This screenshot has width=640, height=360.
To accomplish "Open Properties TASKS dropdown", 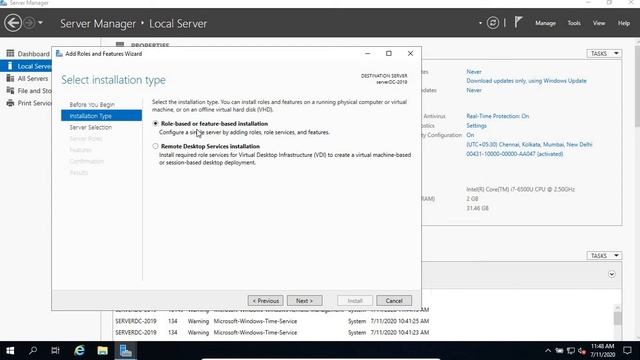I will point(604,53).
